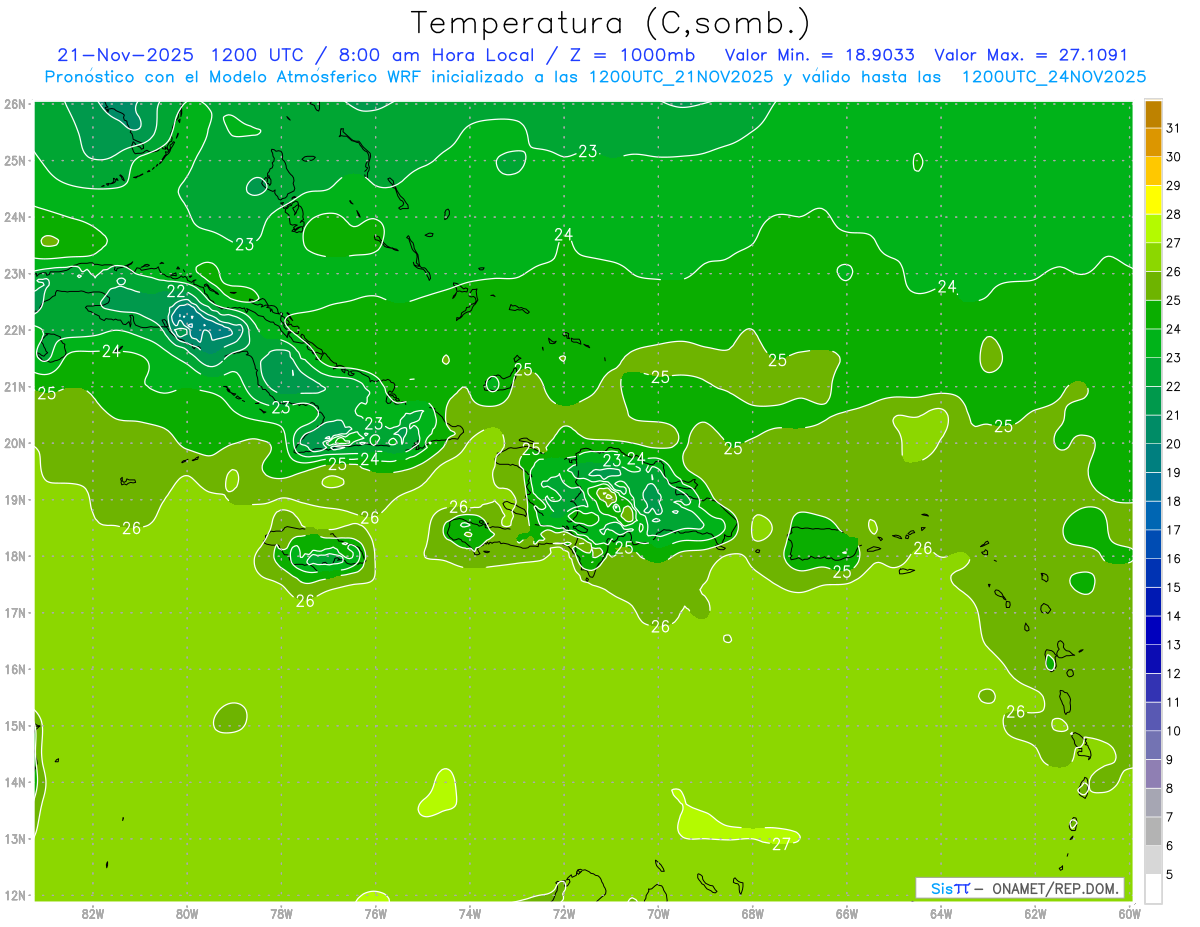The height and width of the screenshot is (927, 1200).
Task: Click the 60W longitude axis label
Action: tap(1130, 913)
